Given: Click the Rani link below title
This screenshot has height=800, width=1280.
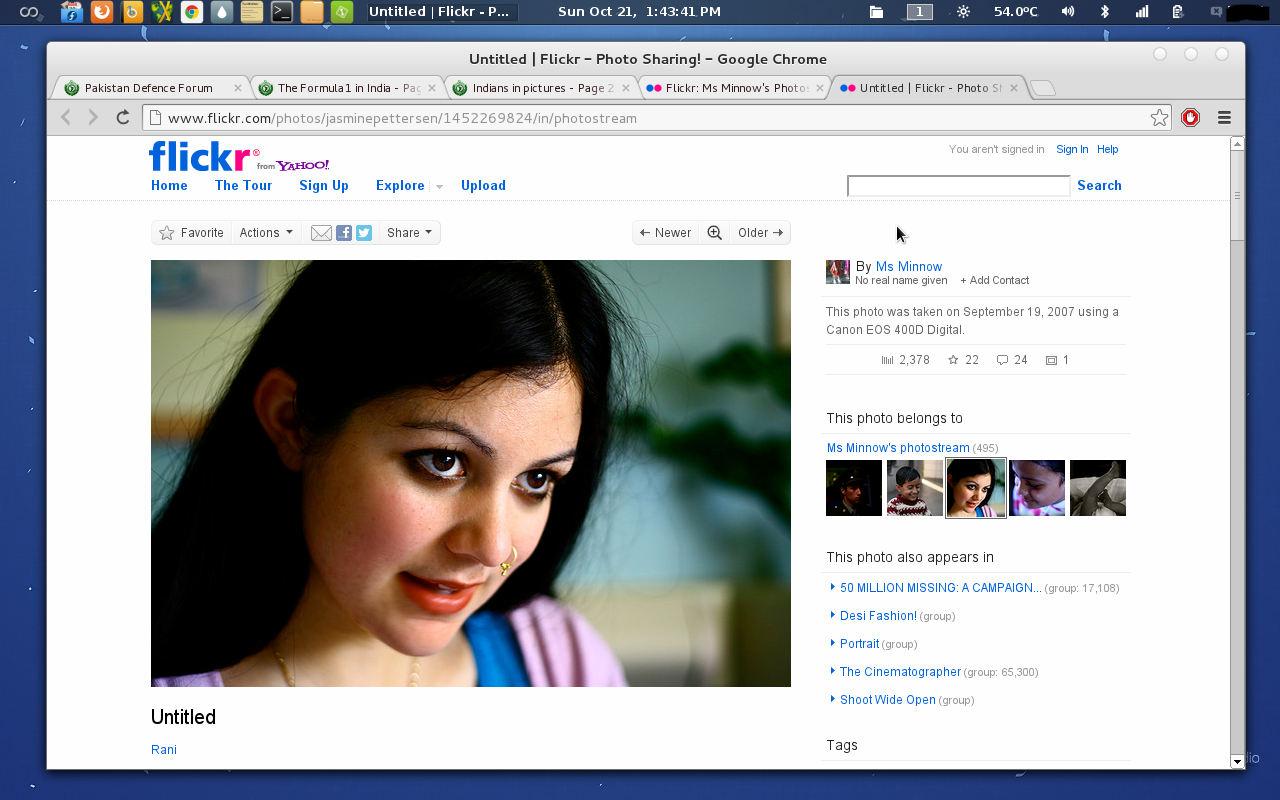Looking at the screenshot, I should coord(164,749).
